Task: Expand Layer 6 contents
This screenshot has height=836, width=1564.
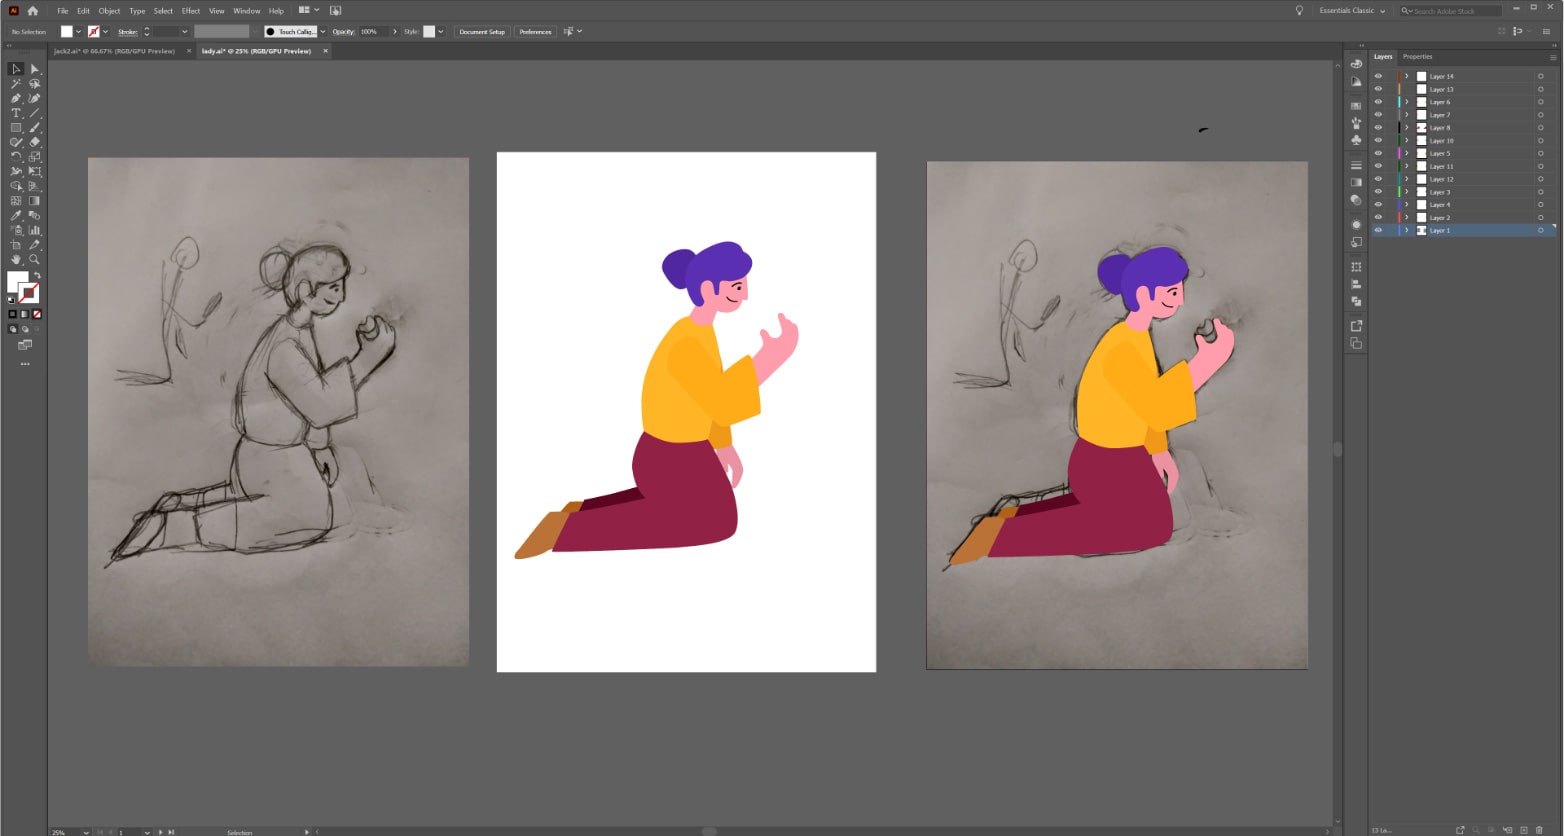Action: 1406,102
